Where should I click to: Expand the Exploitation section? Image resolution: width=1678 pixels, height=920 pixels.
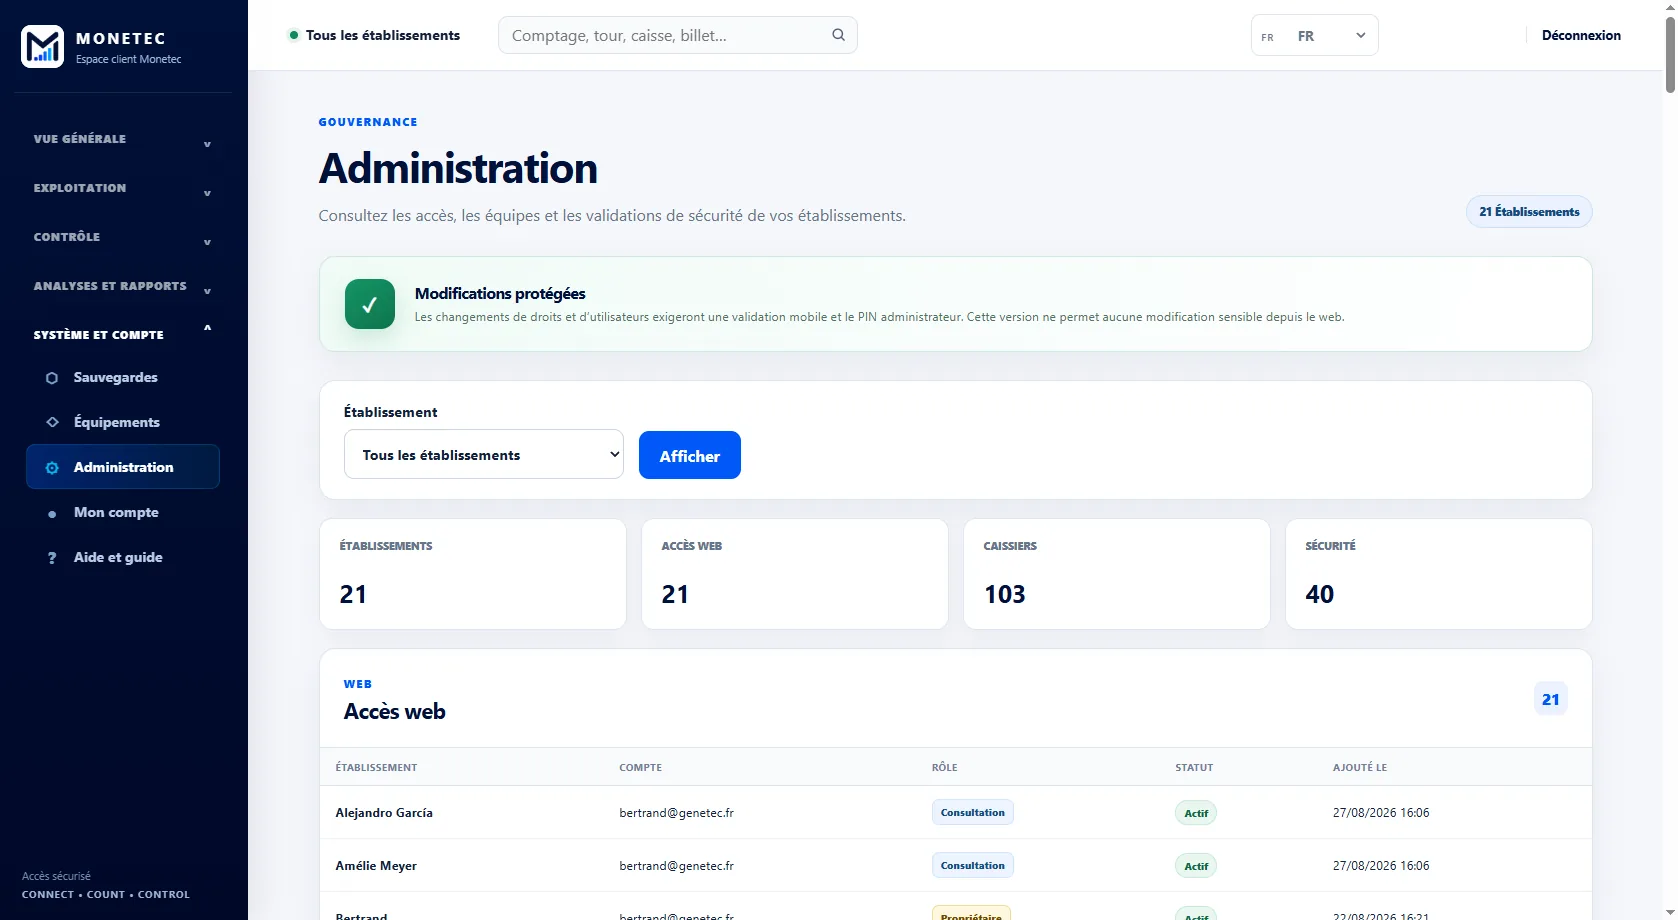pos(122,188)
